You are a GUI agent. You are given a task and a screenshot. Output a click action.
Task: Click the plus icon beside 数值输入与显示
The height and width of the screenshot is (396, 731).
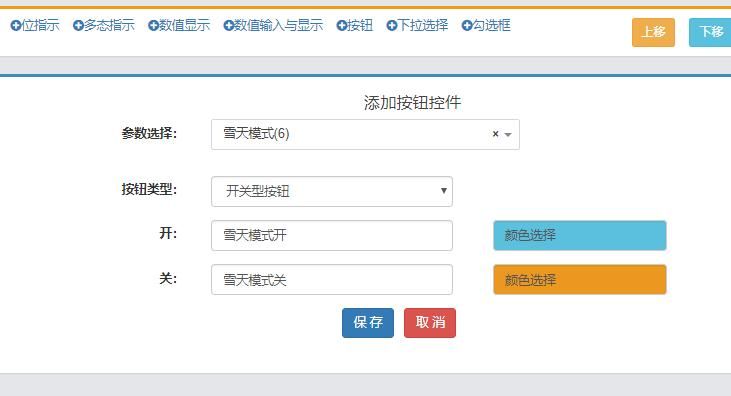(228, 25)
